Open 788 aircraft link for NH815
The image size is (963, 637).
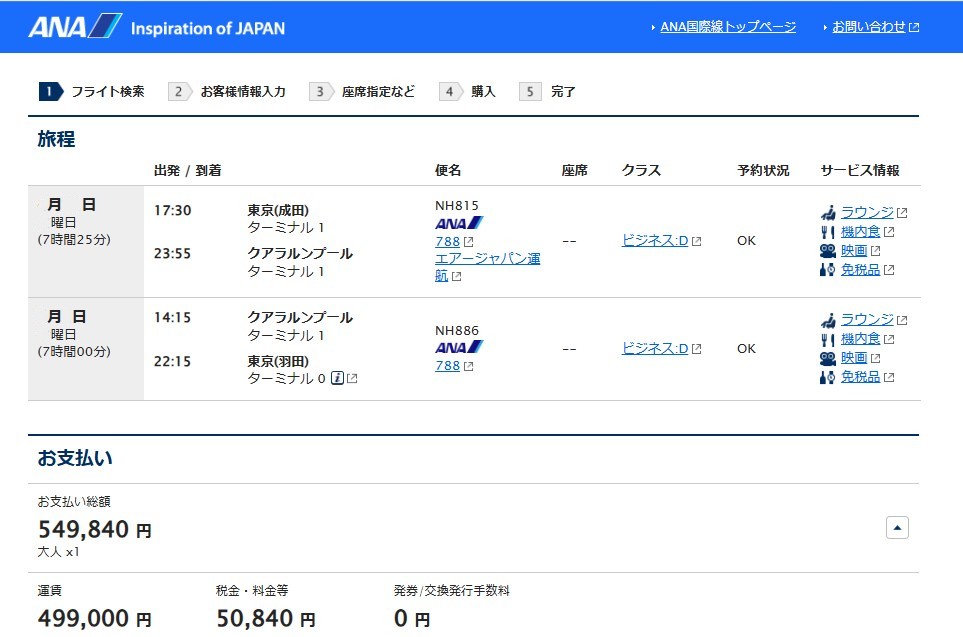coord(447,241)
